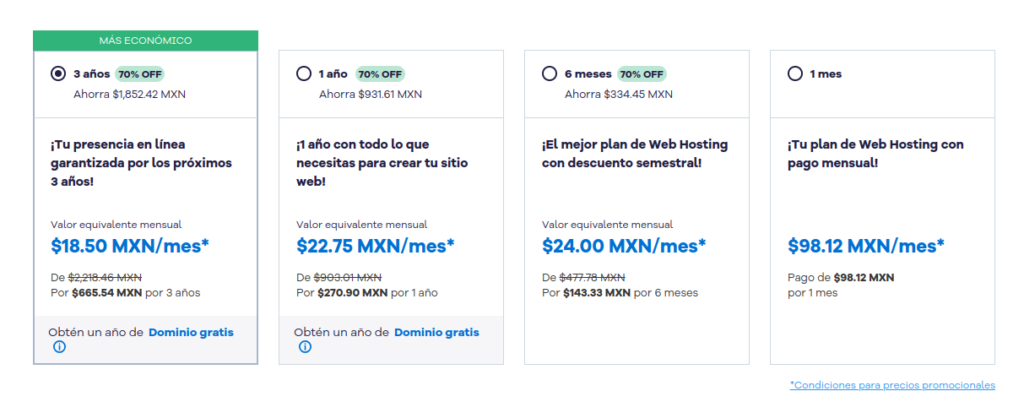Click the $18.50 MXN/mes price

131,246
